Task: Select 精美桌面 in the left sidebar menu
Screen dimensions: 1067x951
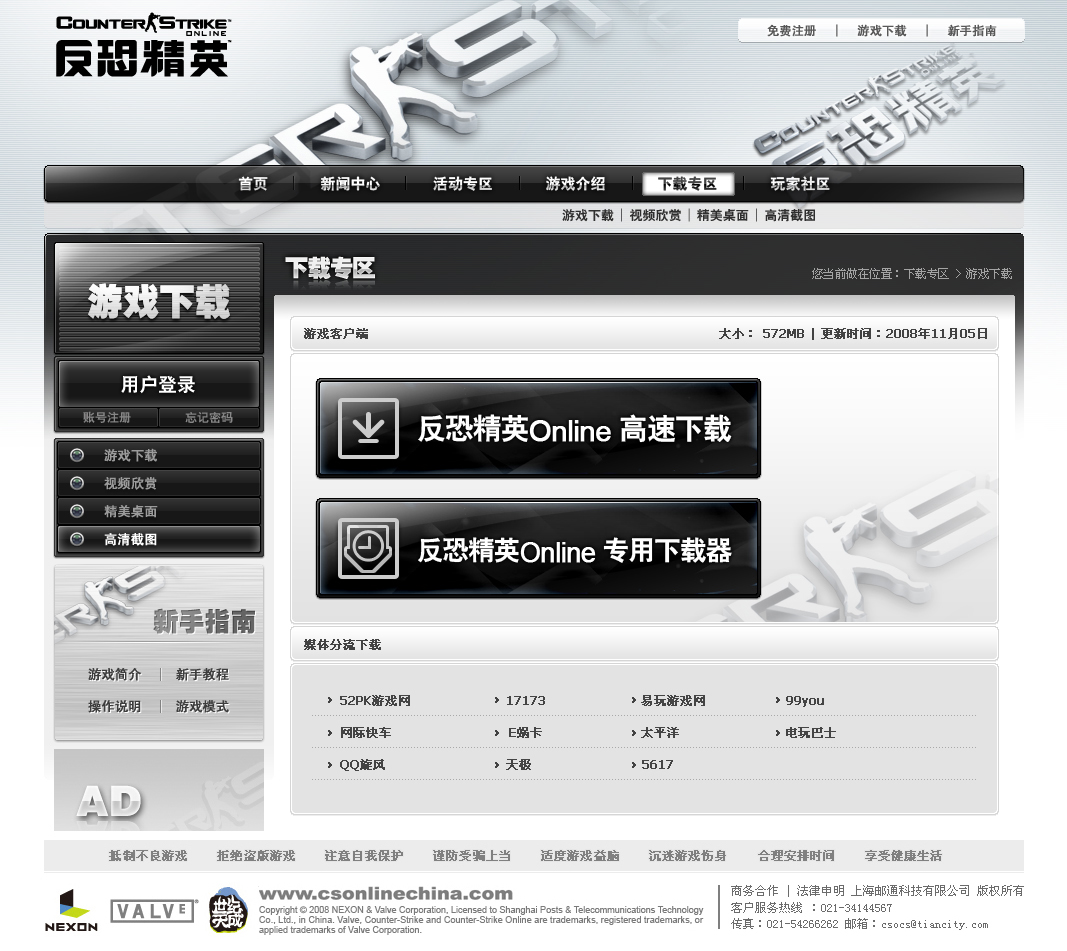Action: (x=159, y=511)
